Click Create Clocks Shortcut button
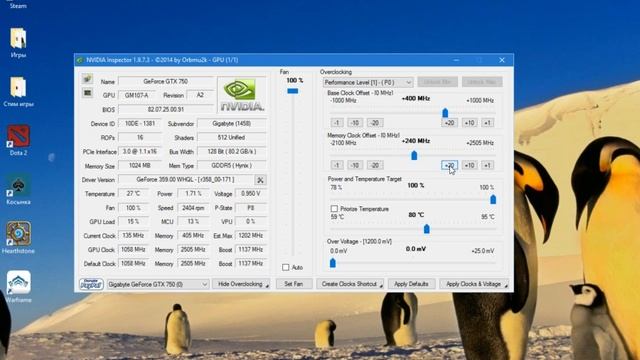 point(350,284)
